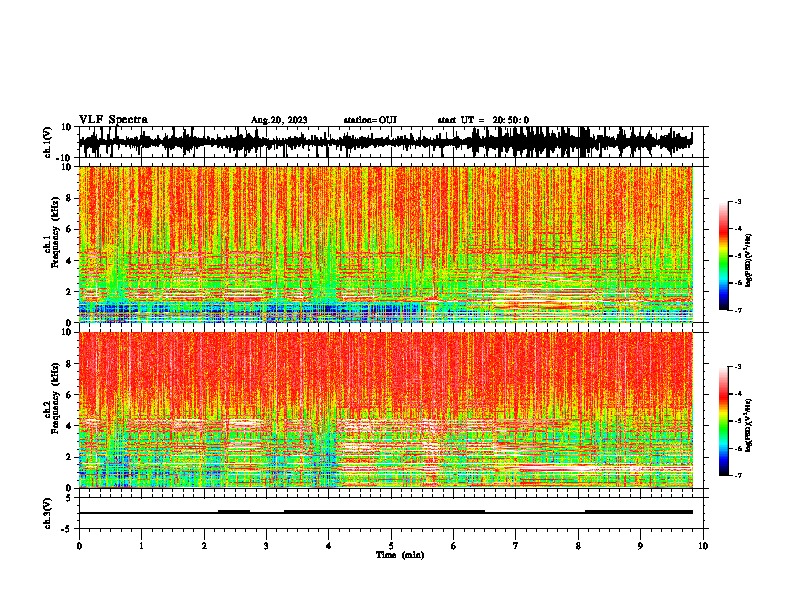Viewport: 792px width, 612px height.
Task: Select the "ch.3(V)" axis label
Action: [48, 514]
